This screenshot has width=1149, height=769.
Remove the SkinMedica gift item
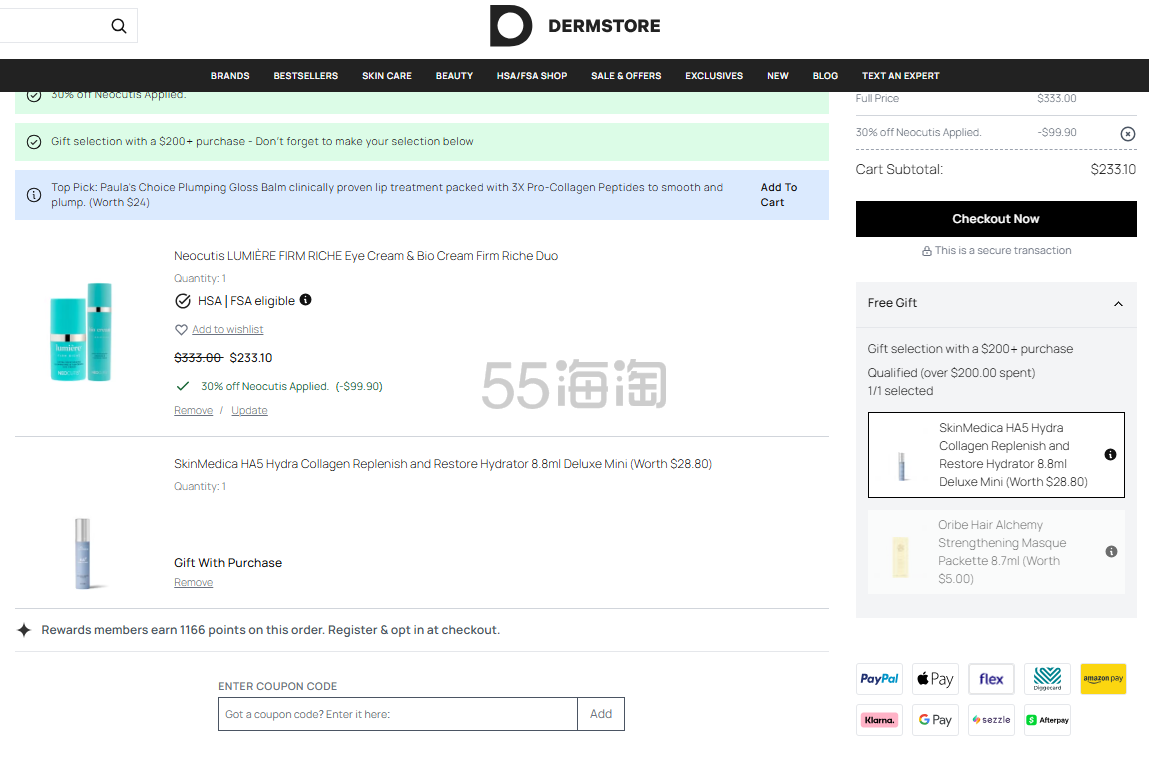pyautogui.click(x=193, y=582)
